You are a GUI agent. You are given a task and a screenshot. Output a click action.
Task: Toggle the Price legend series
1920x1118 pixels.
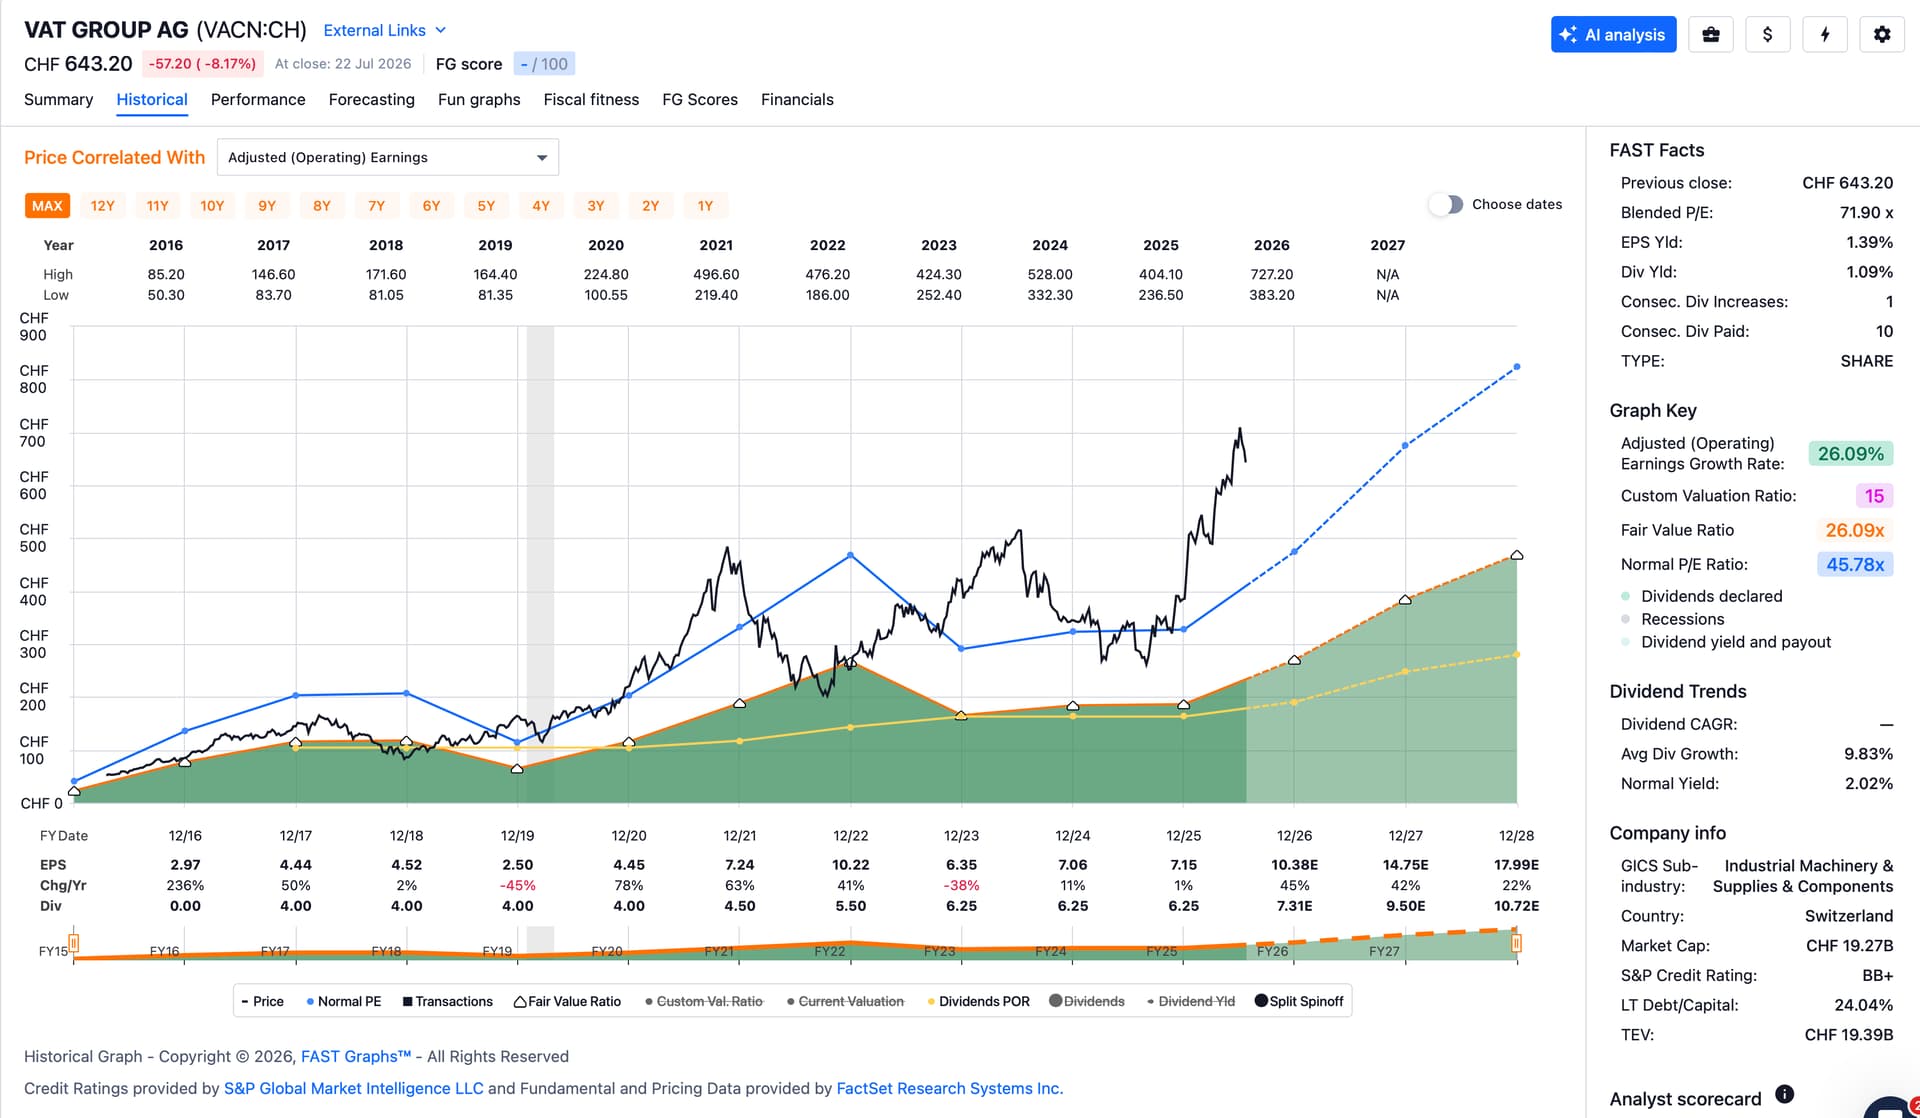262,1001
